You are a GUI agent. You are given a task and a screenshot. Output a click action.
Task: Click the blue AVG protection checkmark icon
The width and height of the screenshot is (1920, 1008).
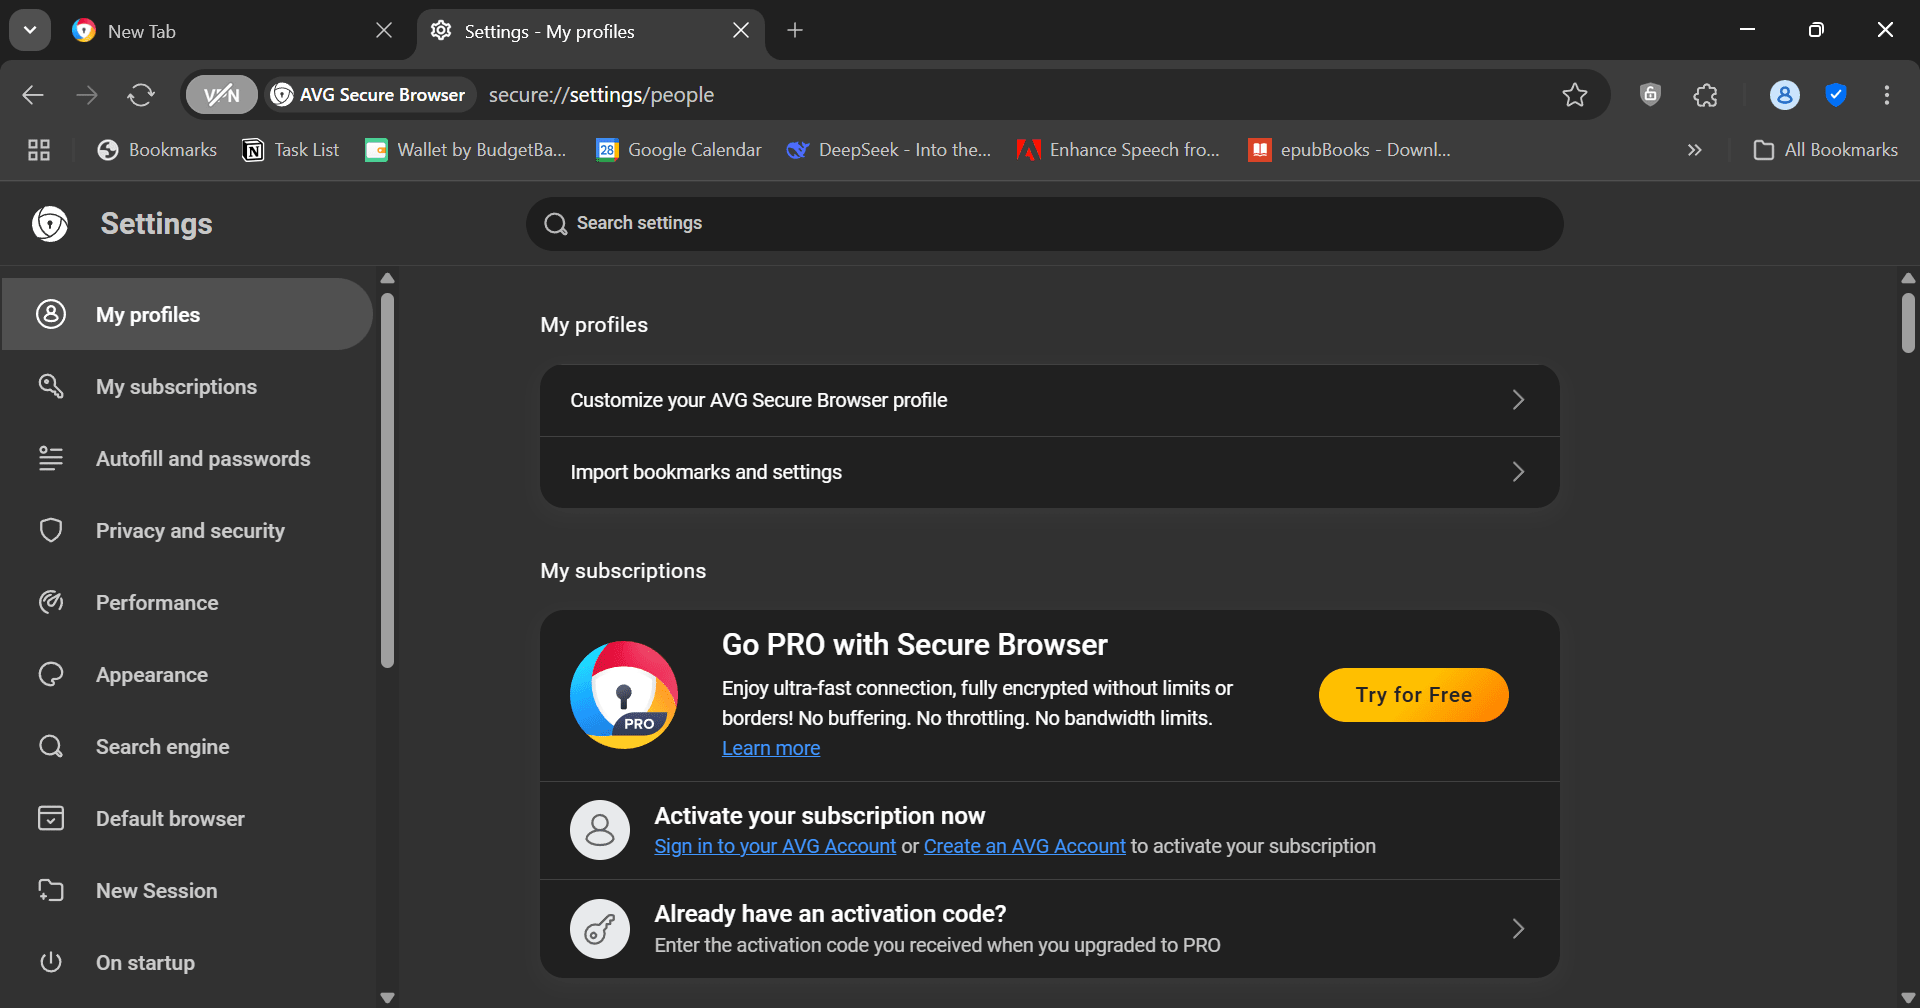point(1836,95)
